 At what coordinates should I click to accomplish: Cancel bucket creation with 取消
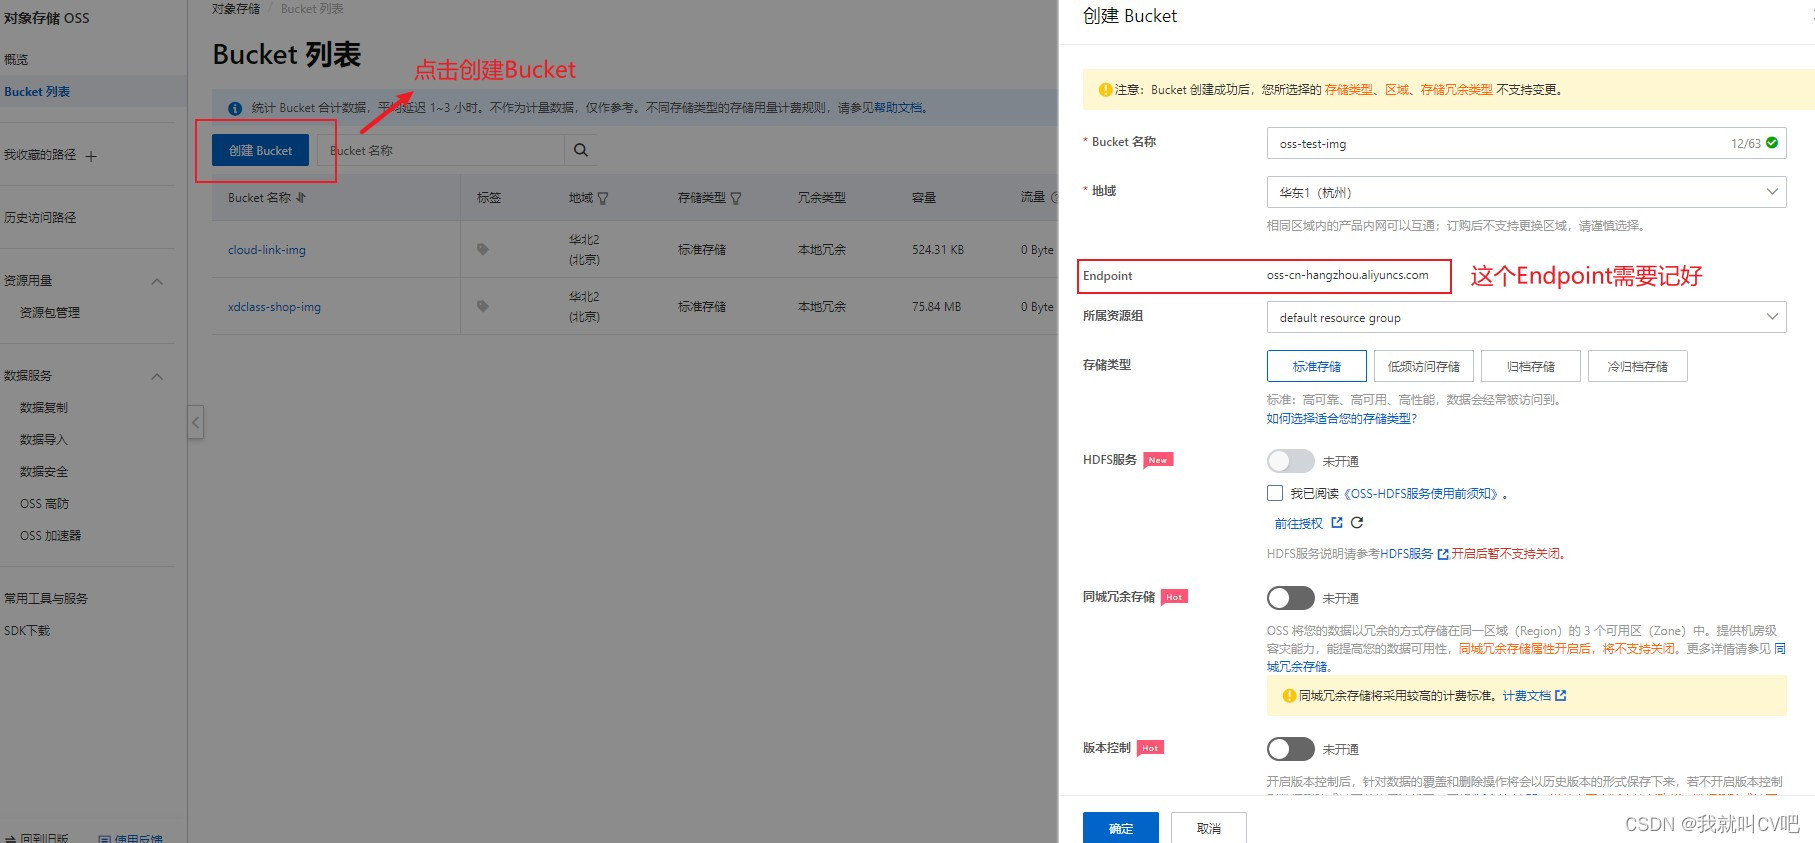click(1209, 828)
